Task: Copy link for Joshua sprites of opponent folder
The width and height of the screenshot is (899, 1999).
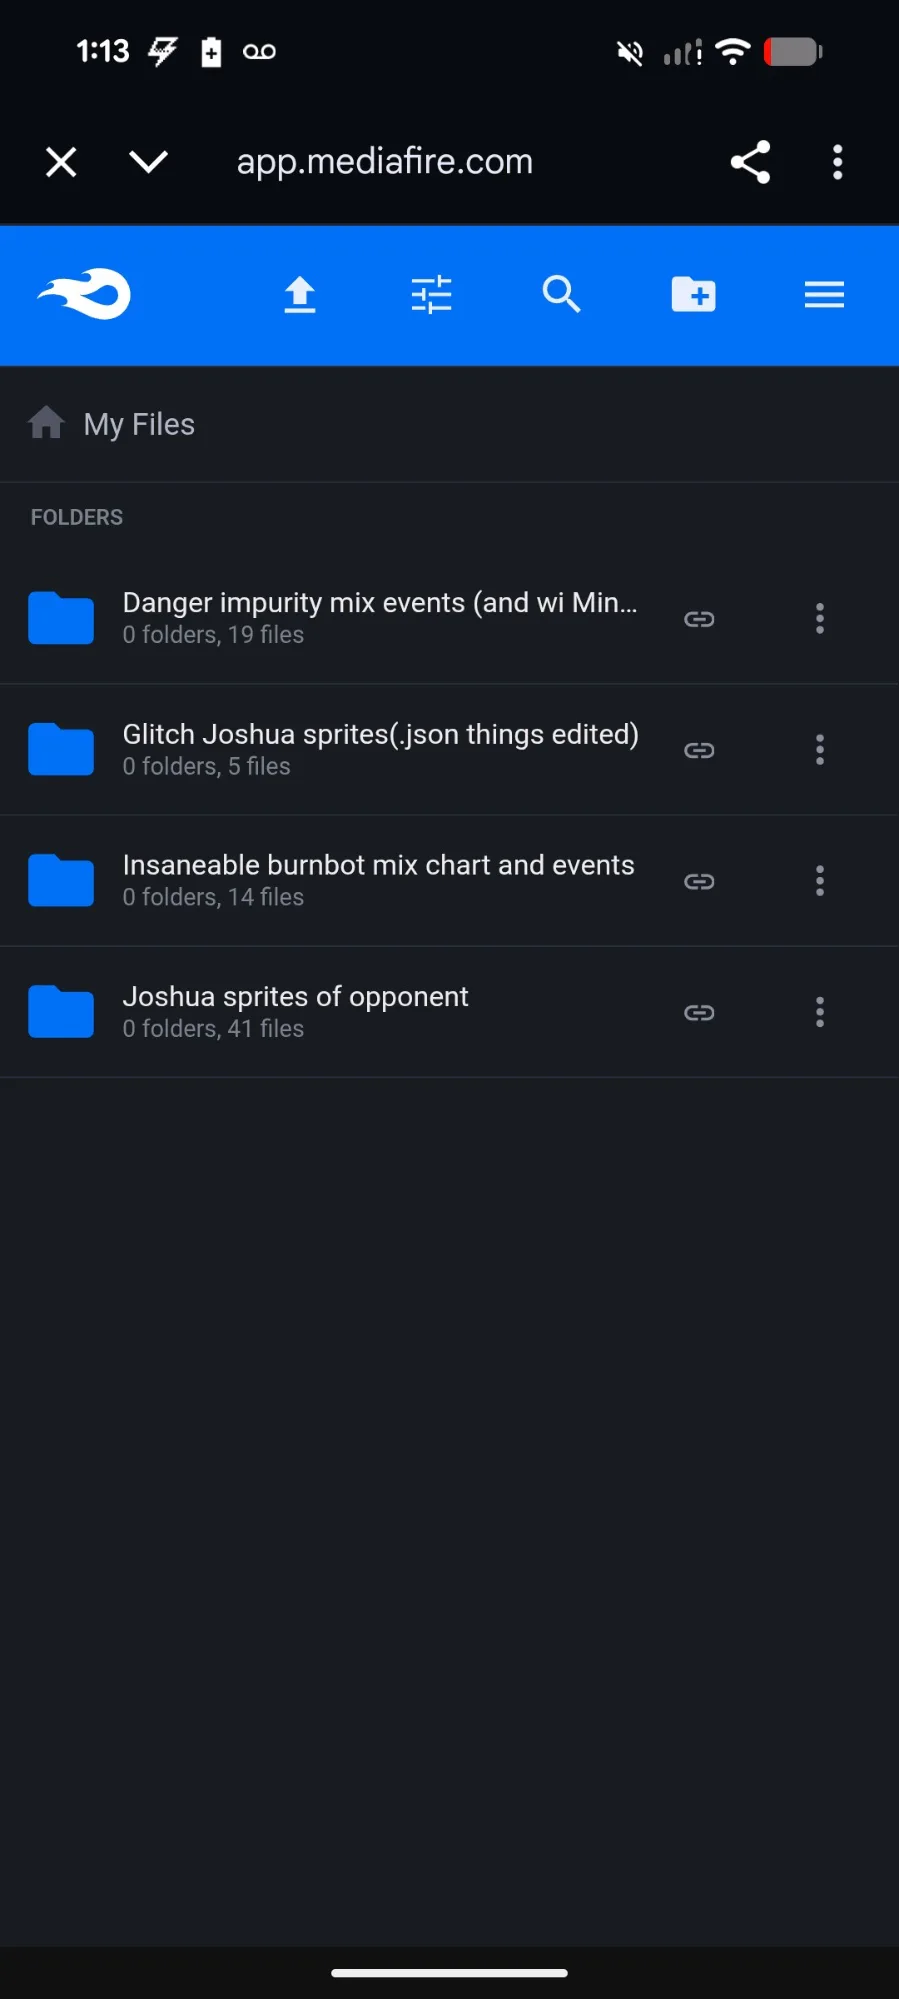Action: (699, 1012)
